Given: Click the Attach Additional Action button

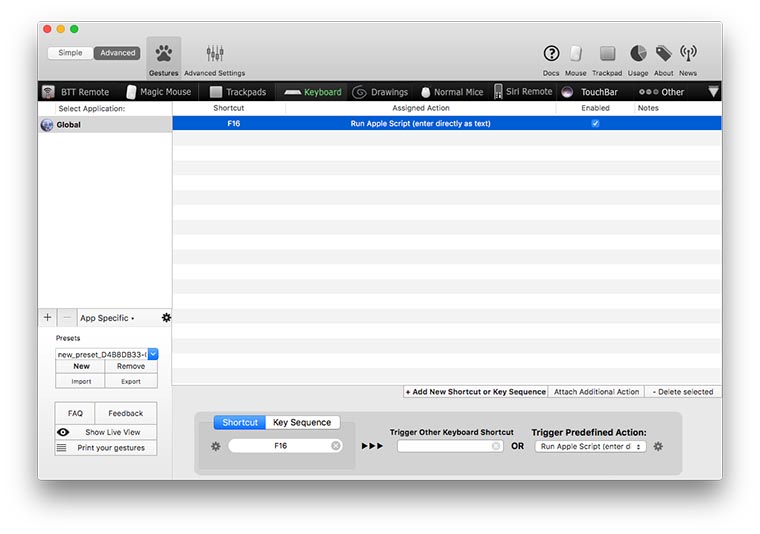Looking at the screenshot, I should coord(596,392).
